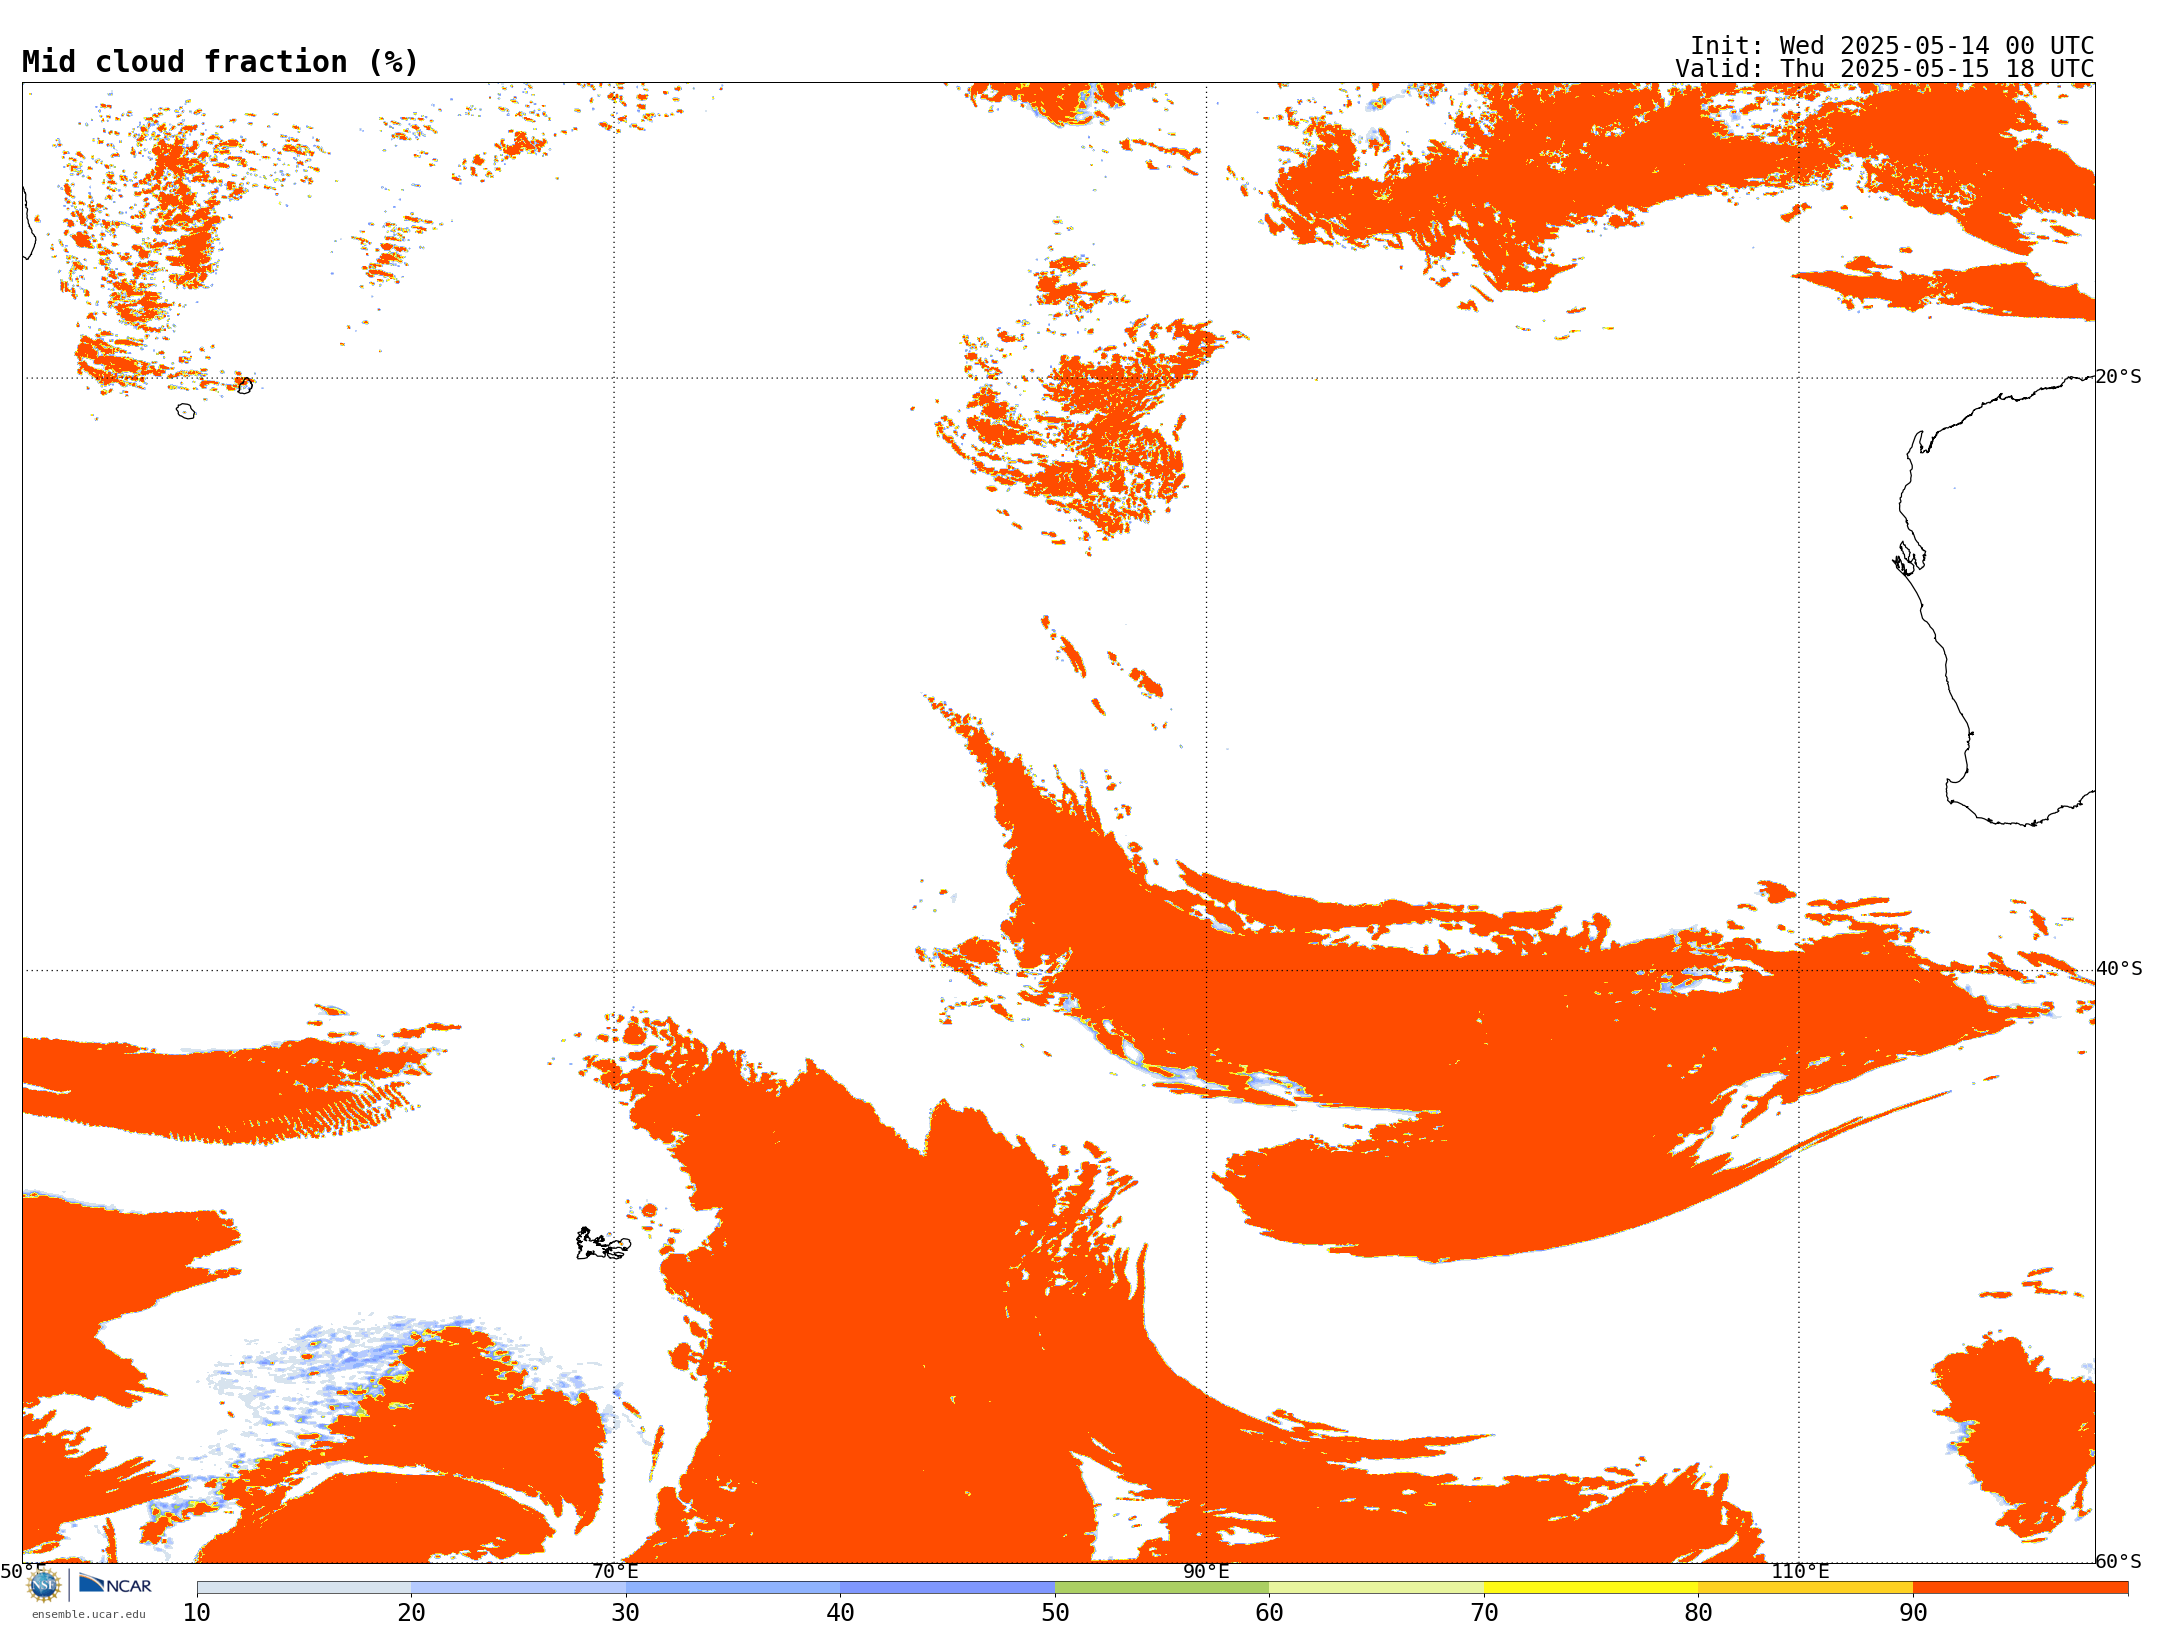Click the colorbar tick label 40
The height and width of the screenshot is (1626, 2160).
840,1613
